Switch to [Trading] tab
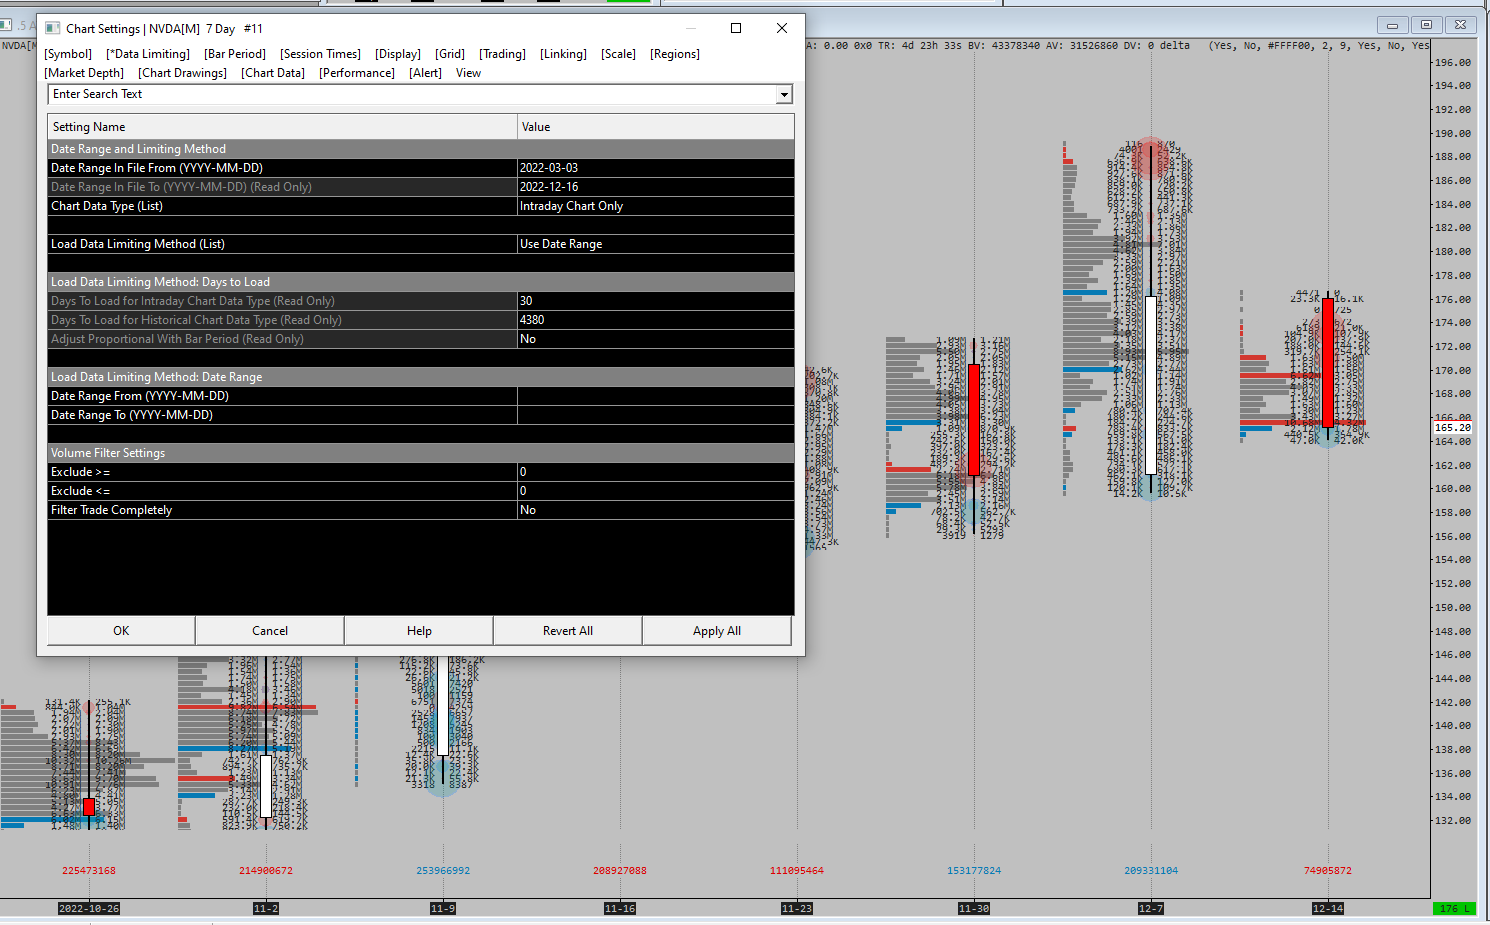This screenshot has width=1490, height=925. [502, 54]
